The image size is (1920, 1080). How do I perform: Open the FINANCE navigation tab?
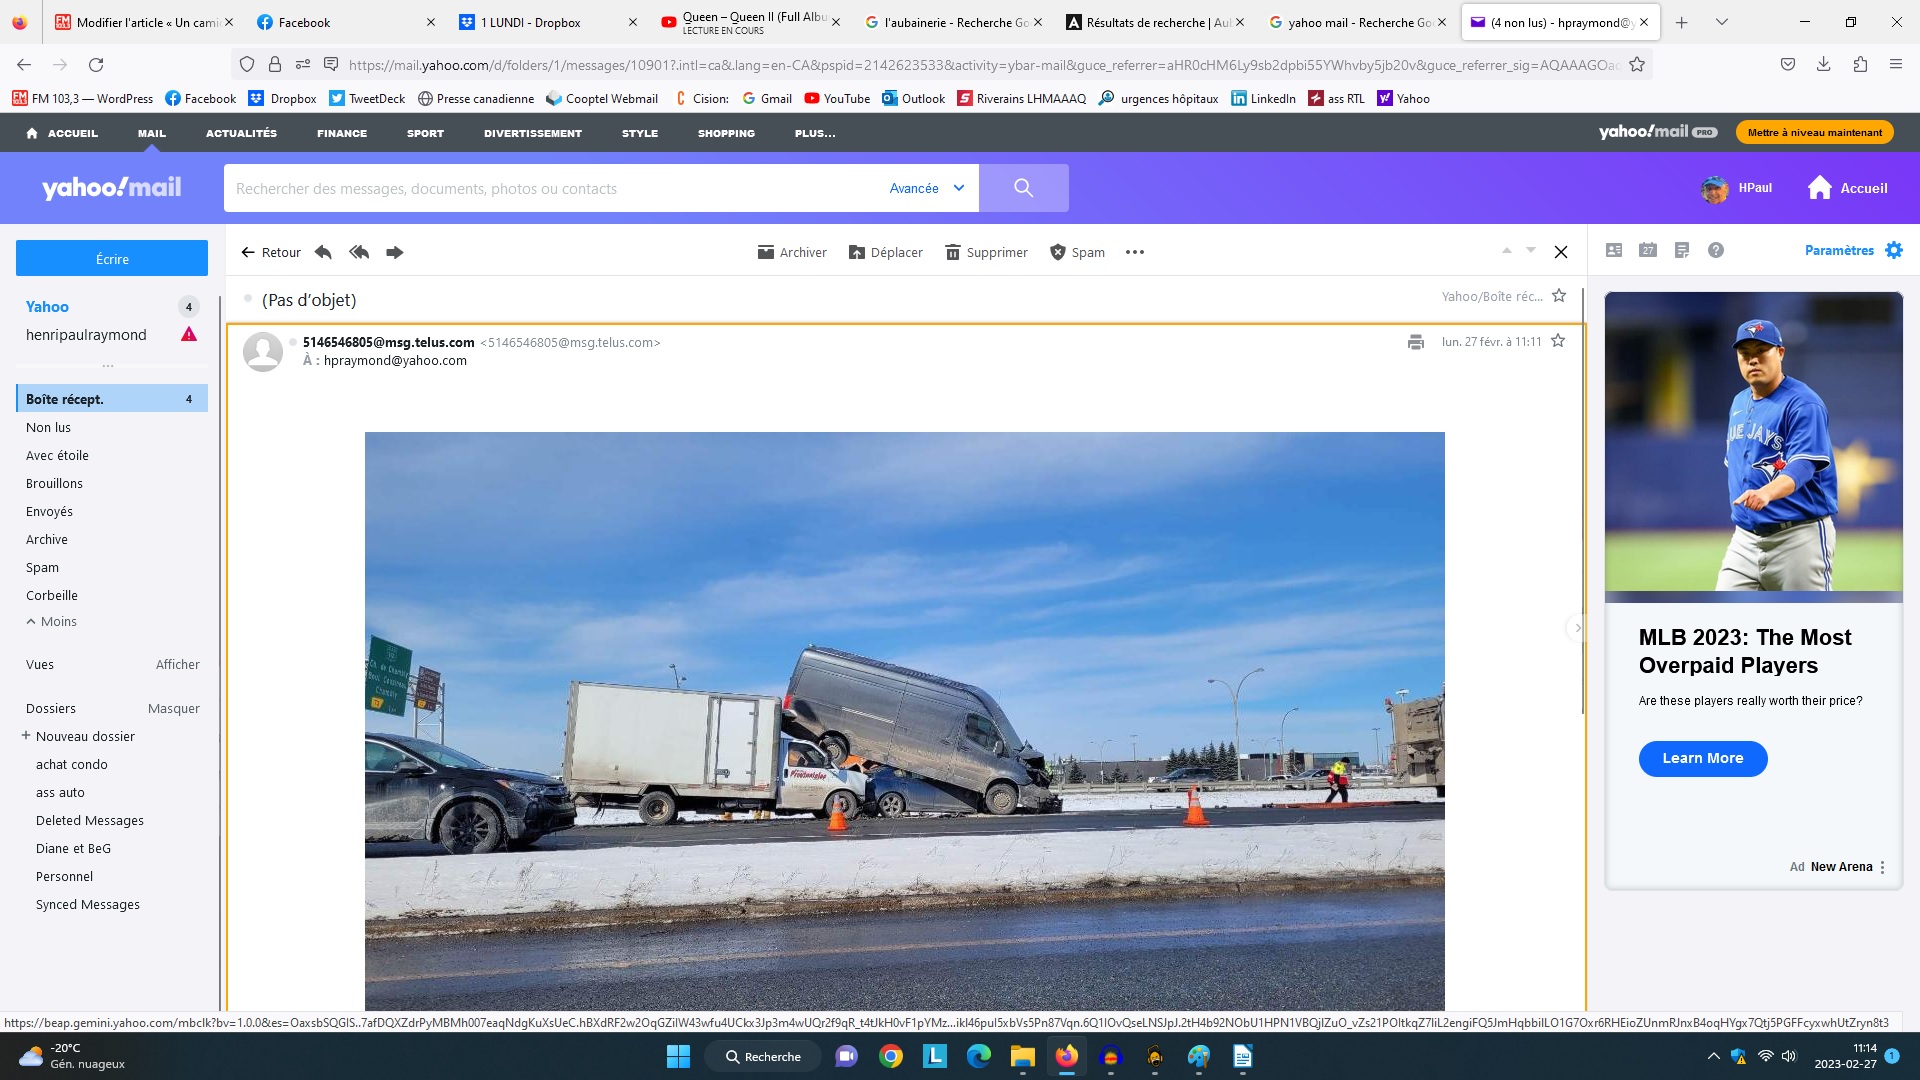point(342,133)
